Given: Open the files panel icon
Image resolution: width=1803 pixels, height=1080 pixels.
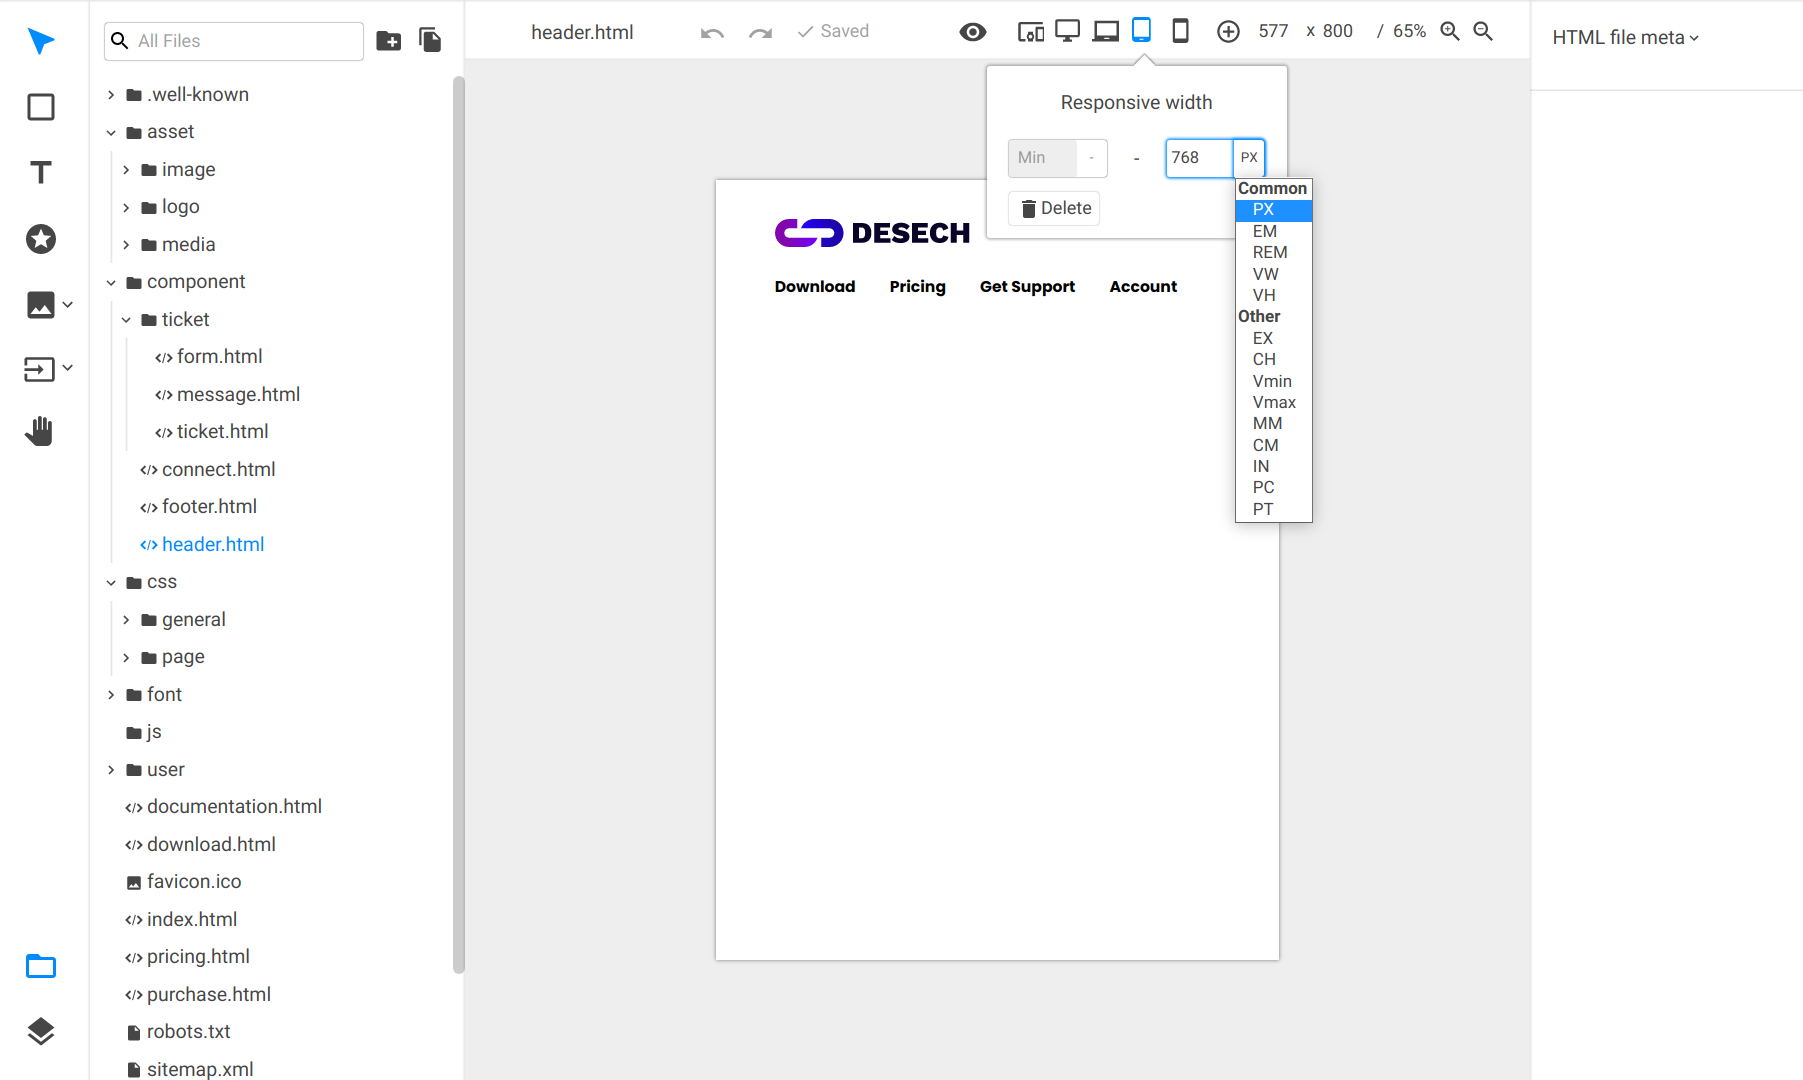Looking at the screenshot, I should point(41,966).
